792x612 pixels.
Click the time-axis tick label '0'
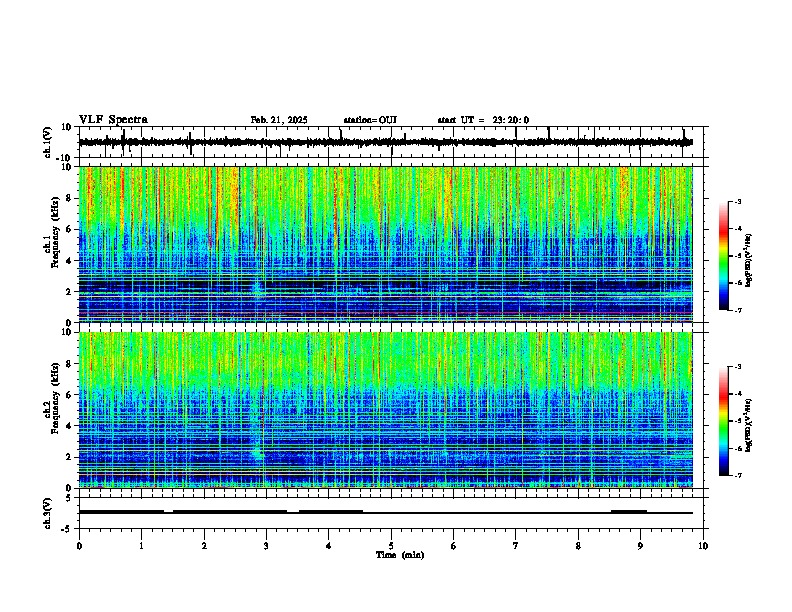click(x=79, y=546)
